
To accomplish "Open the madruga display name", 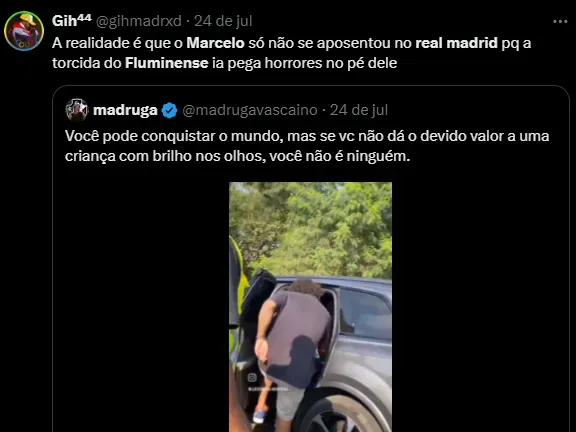I will click(x=125, y=110).
